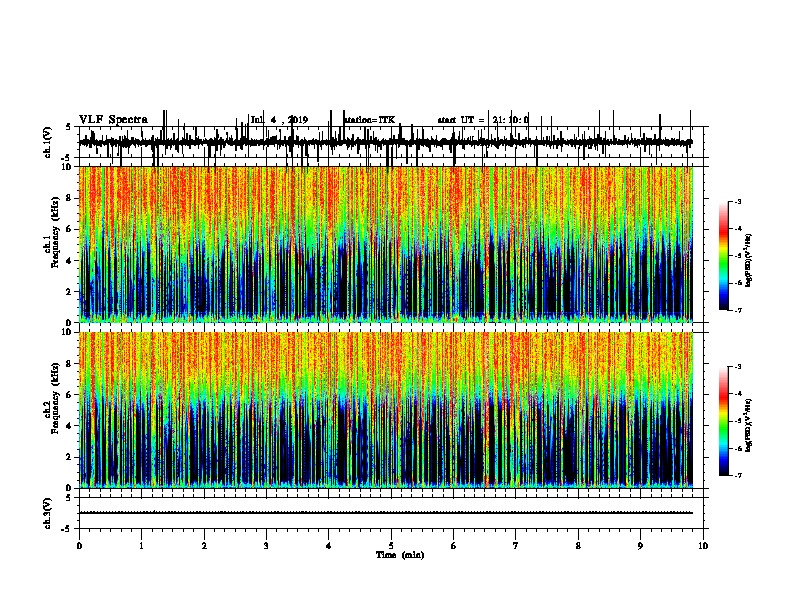This screenshot has height=612, width=792.
Task: Click the "ch.3(V)" axis label
Action: [x=48, y=513]
